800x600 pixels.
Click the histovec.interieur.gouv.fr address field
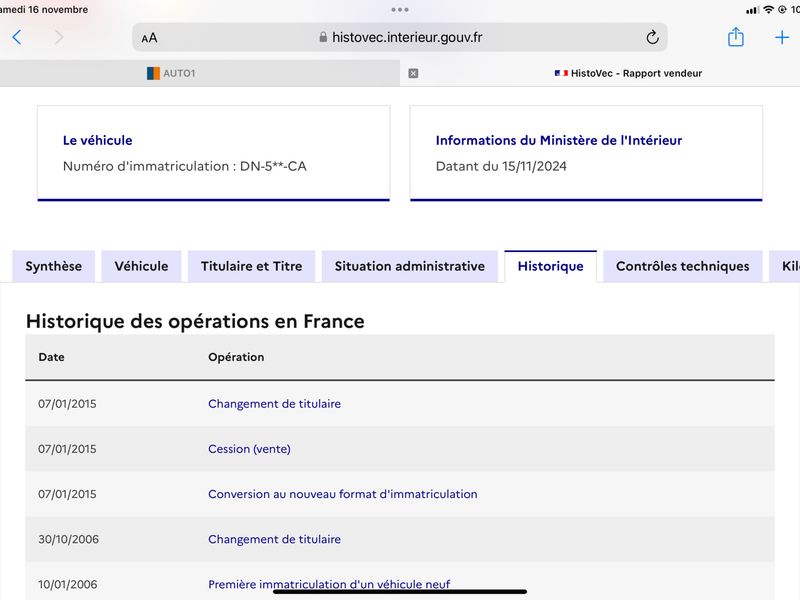(400, 37)
